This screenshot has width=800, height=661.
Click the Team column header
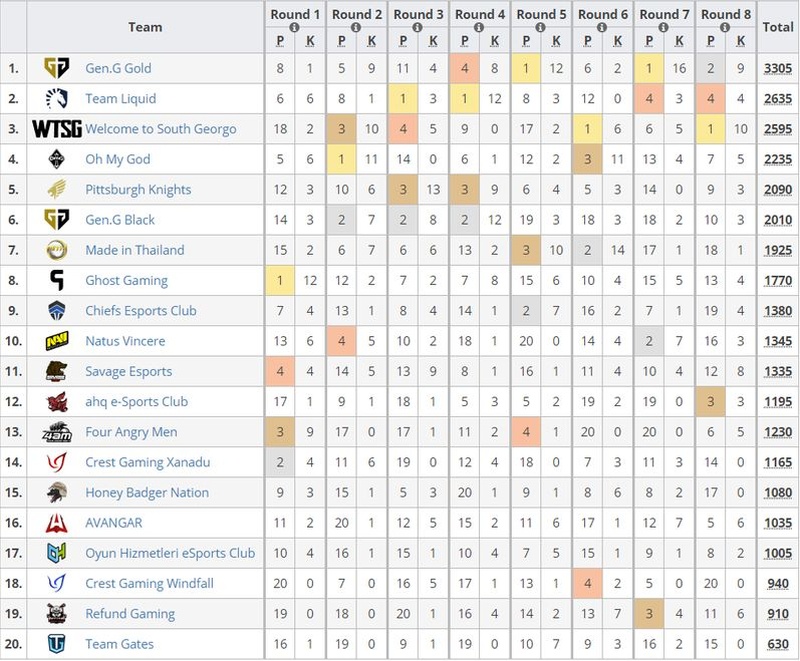click(x=145, y=27)
